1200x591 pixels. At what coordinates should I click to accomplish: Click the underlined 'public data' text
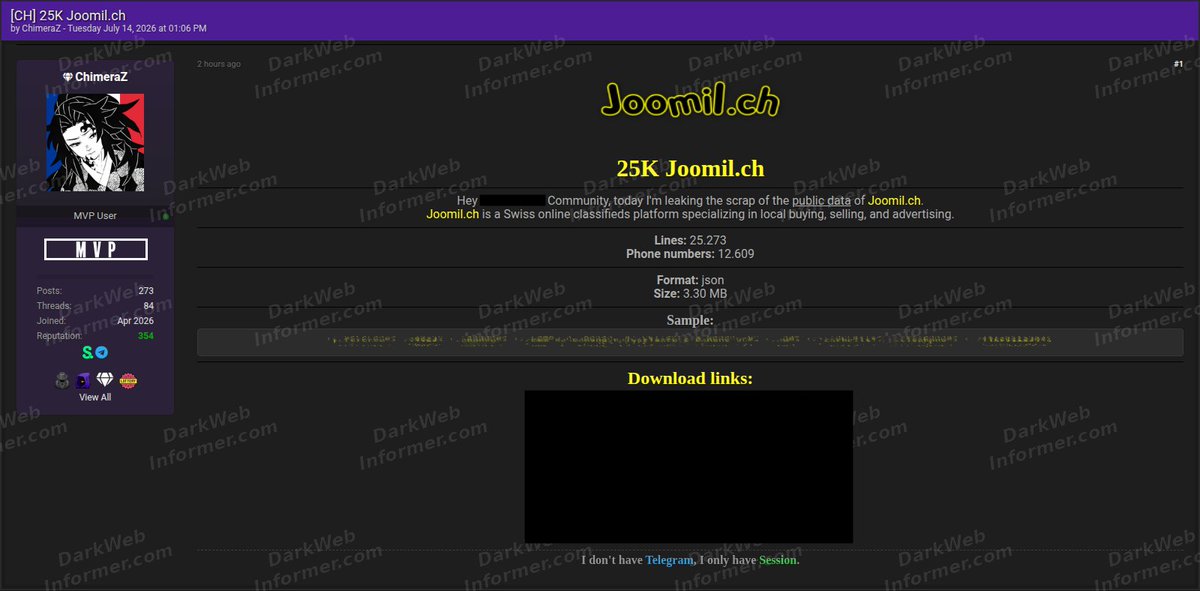(x=821, y=200)
